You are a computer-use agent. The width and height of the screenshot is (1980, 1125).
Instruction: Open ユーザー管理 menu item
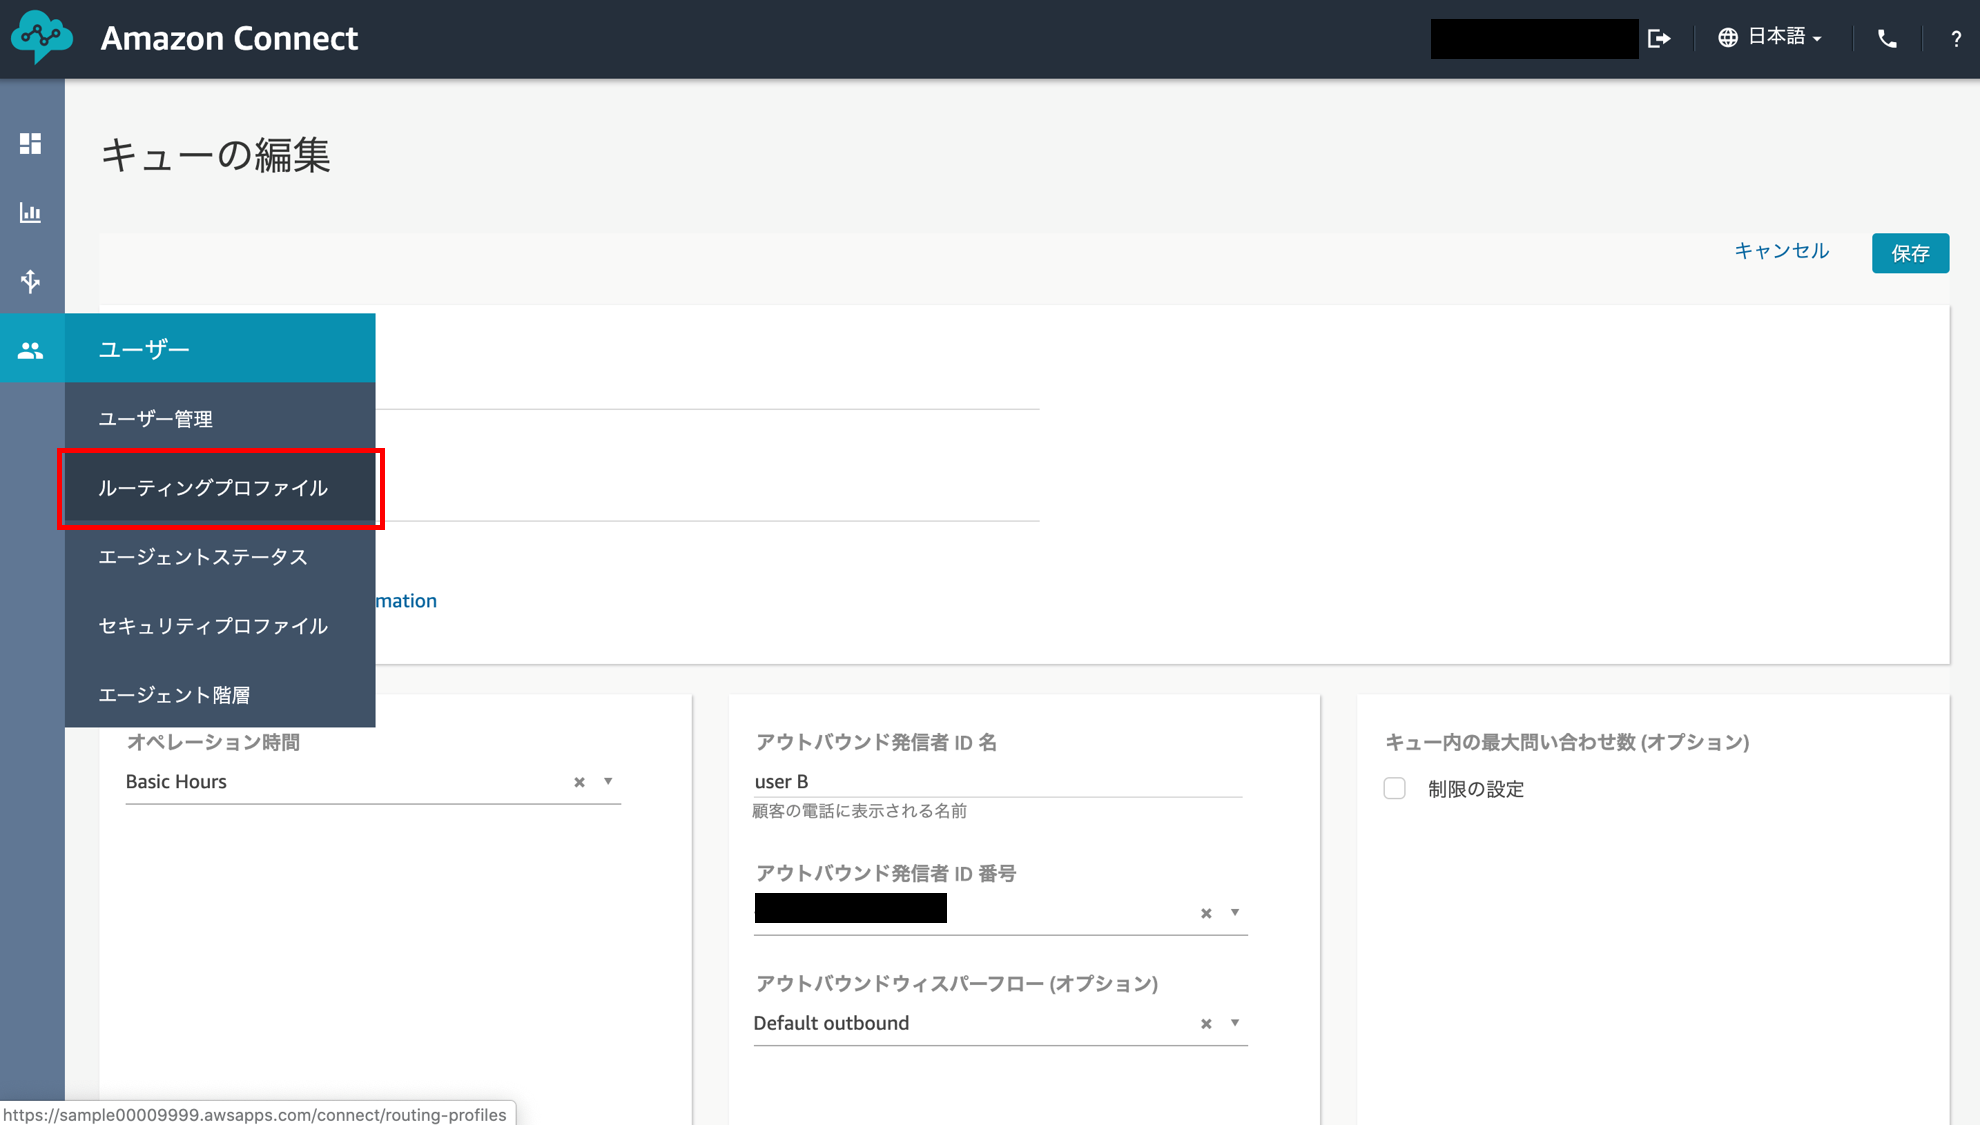point(220,418)
